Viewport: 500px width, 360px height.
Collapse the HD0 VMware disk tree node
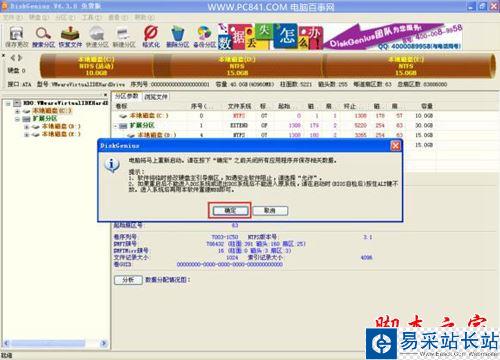coord(8,104)
